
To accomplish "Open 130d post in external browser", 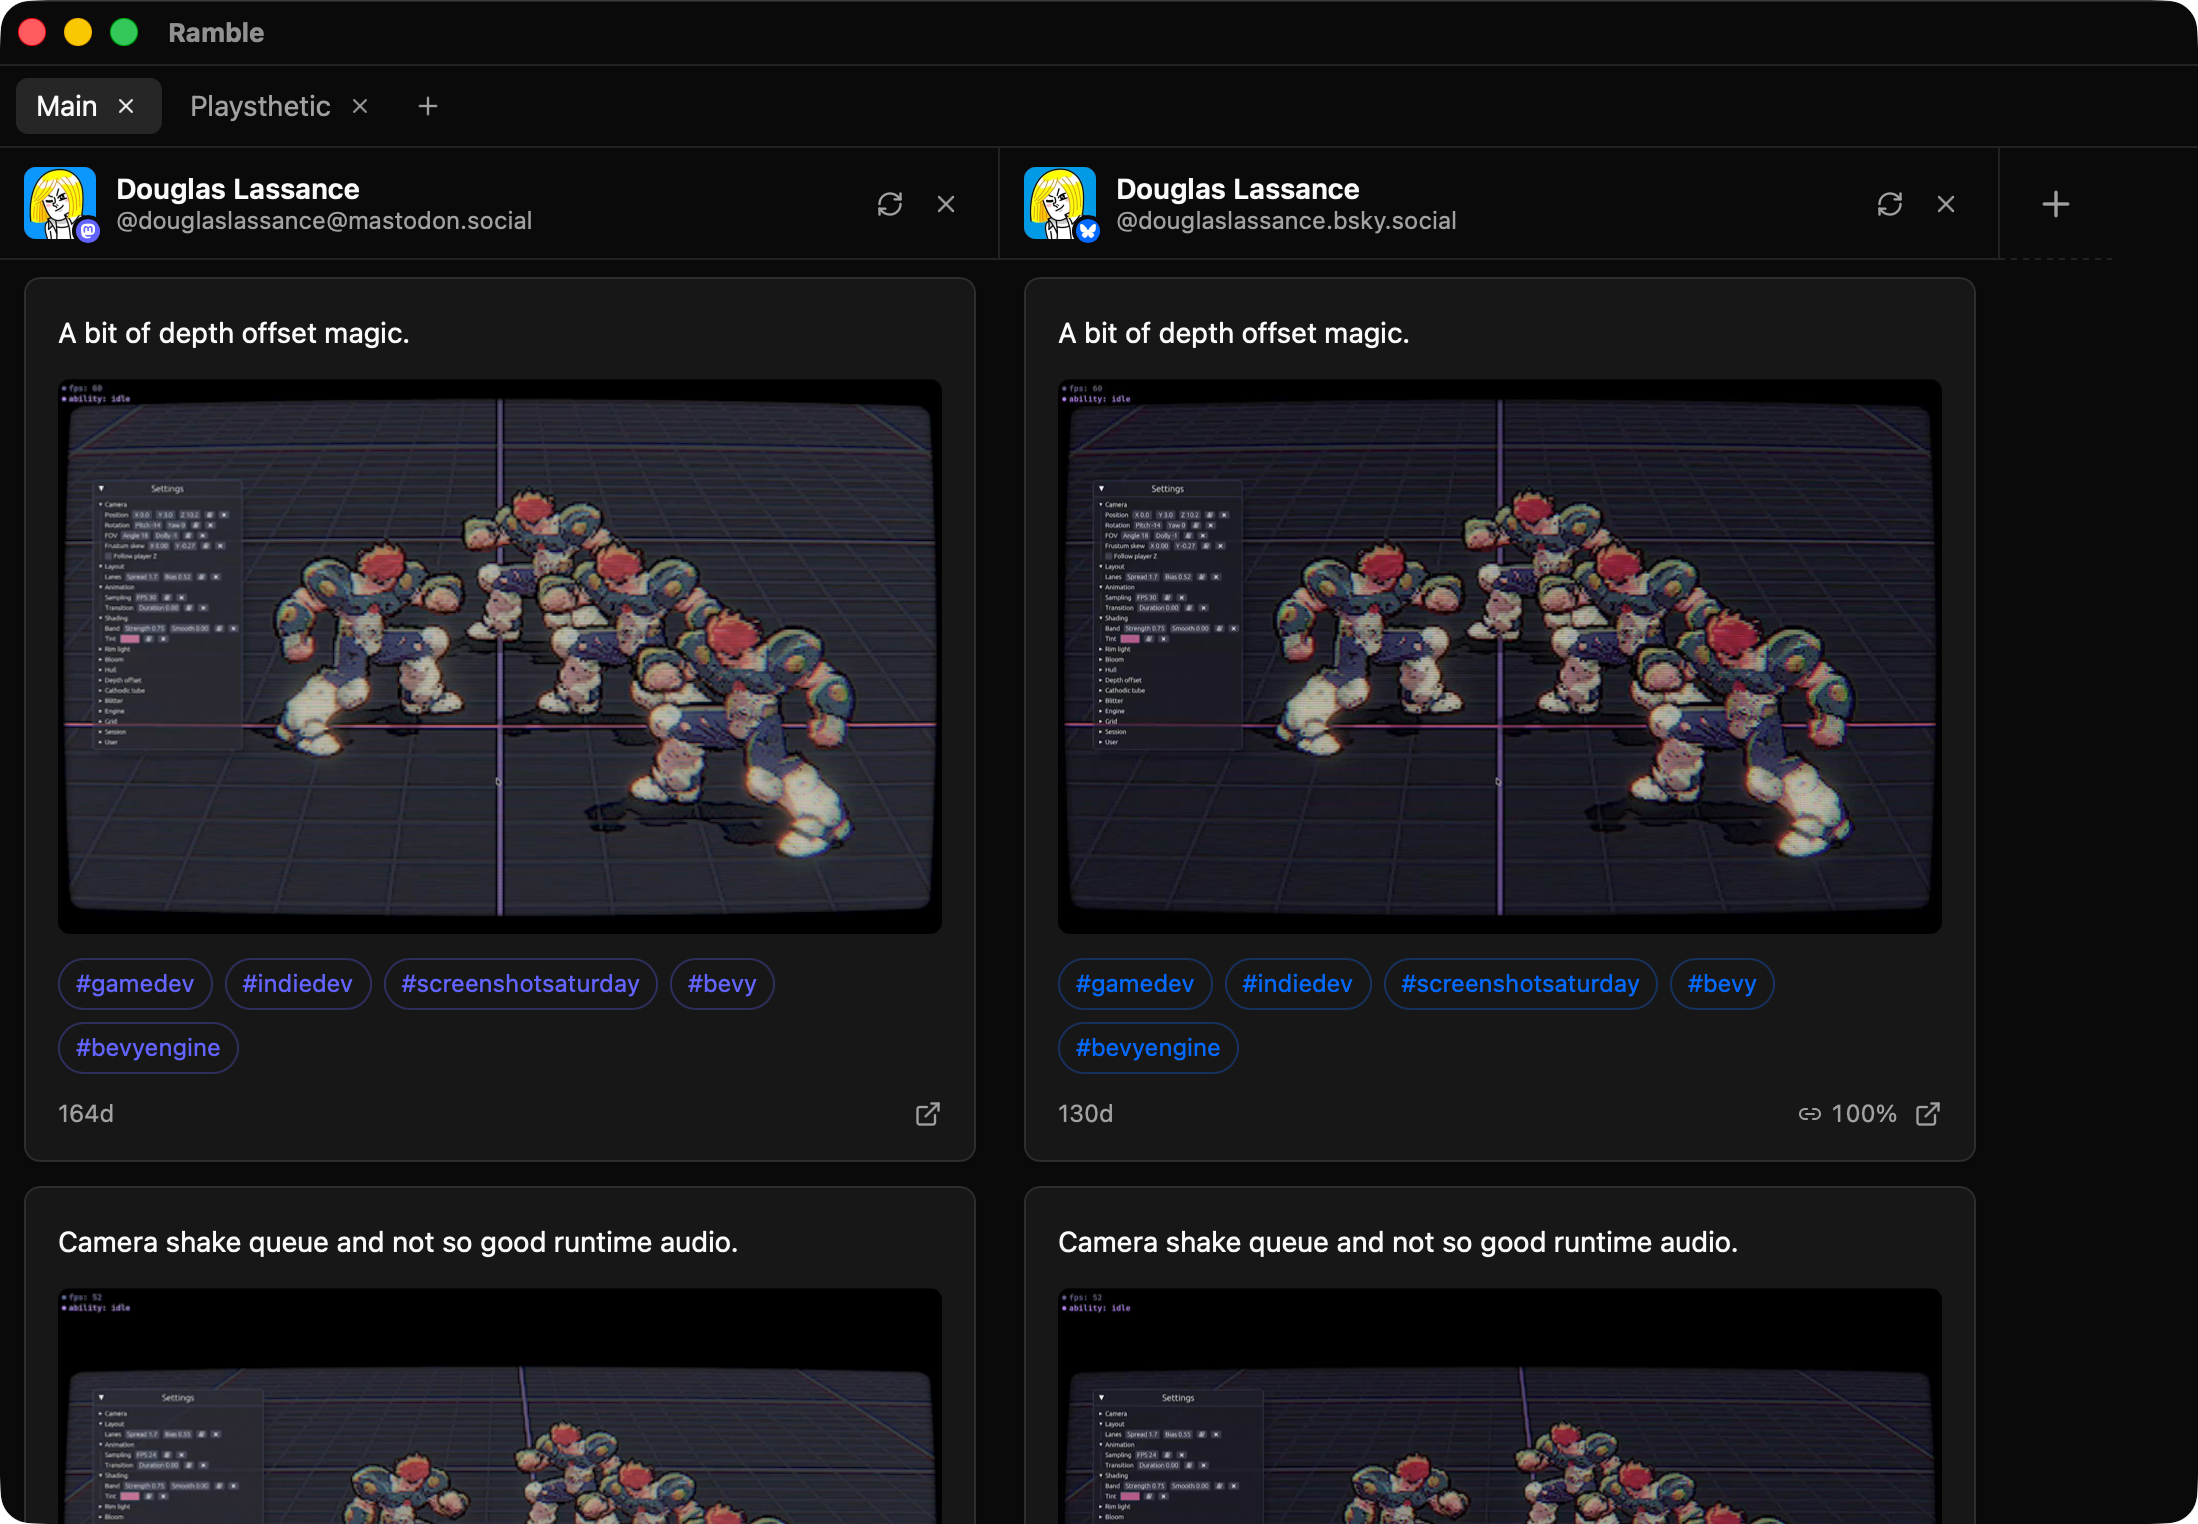I will coord(1928,1114).
